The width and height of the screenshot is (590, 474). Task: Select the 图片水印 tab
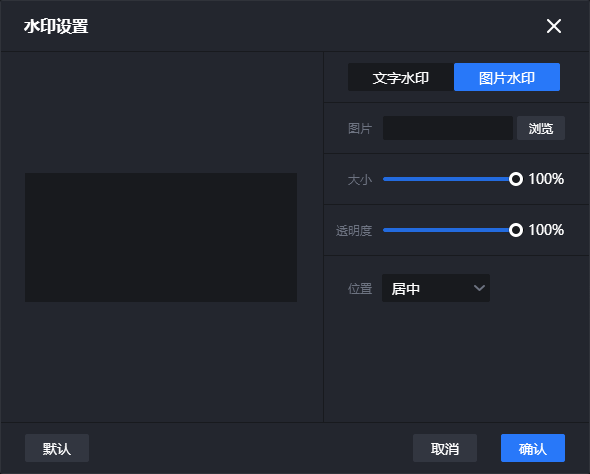pos(507,77)
